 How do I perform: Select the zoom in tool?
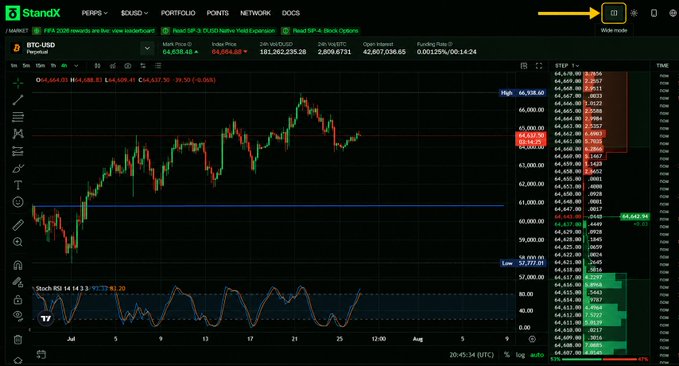click(18, 242)
